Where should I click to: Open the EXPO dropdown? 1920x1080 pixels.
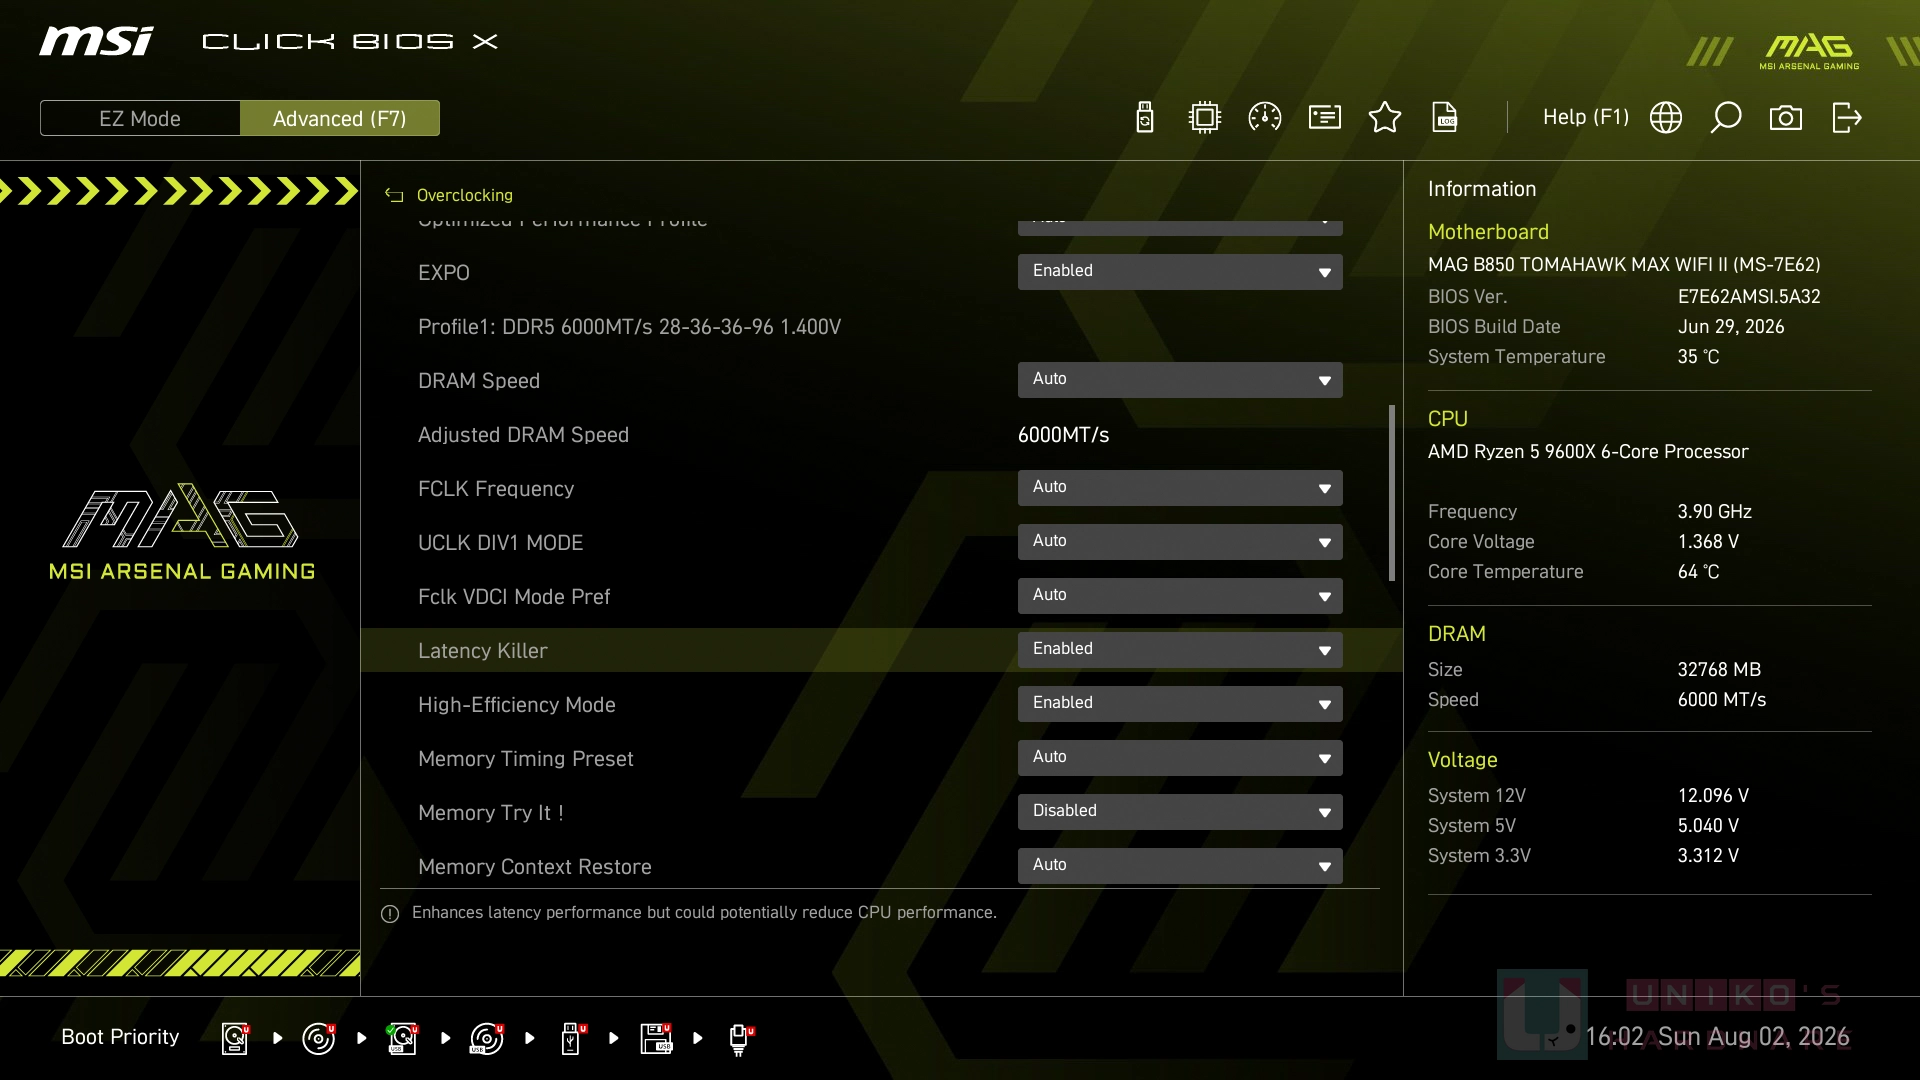point(1180,272)
